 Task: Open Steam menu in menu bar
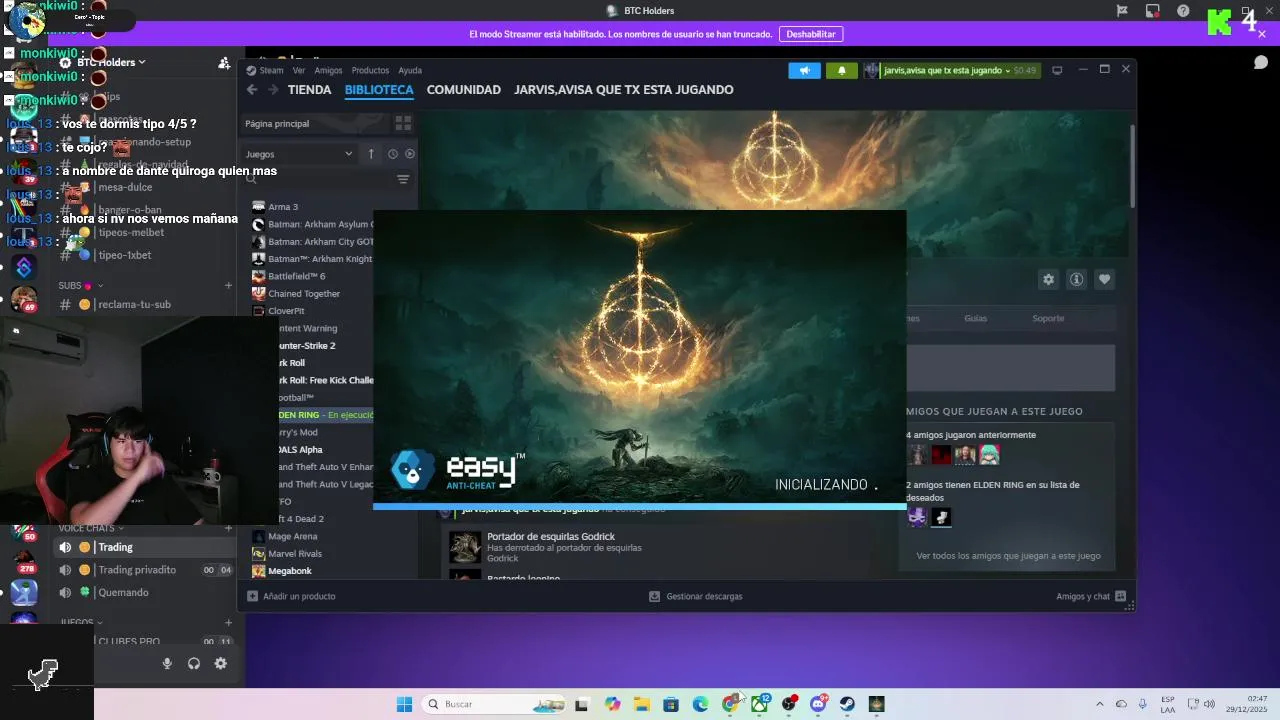click(x=271, y=70)
